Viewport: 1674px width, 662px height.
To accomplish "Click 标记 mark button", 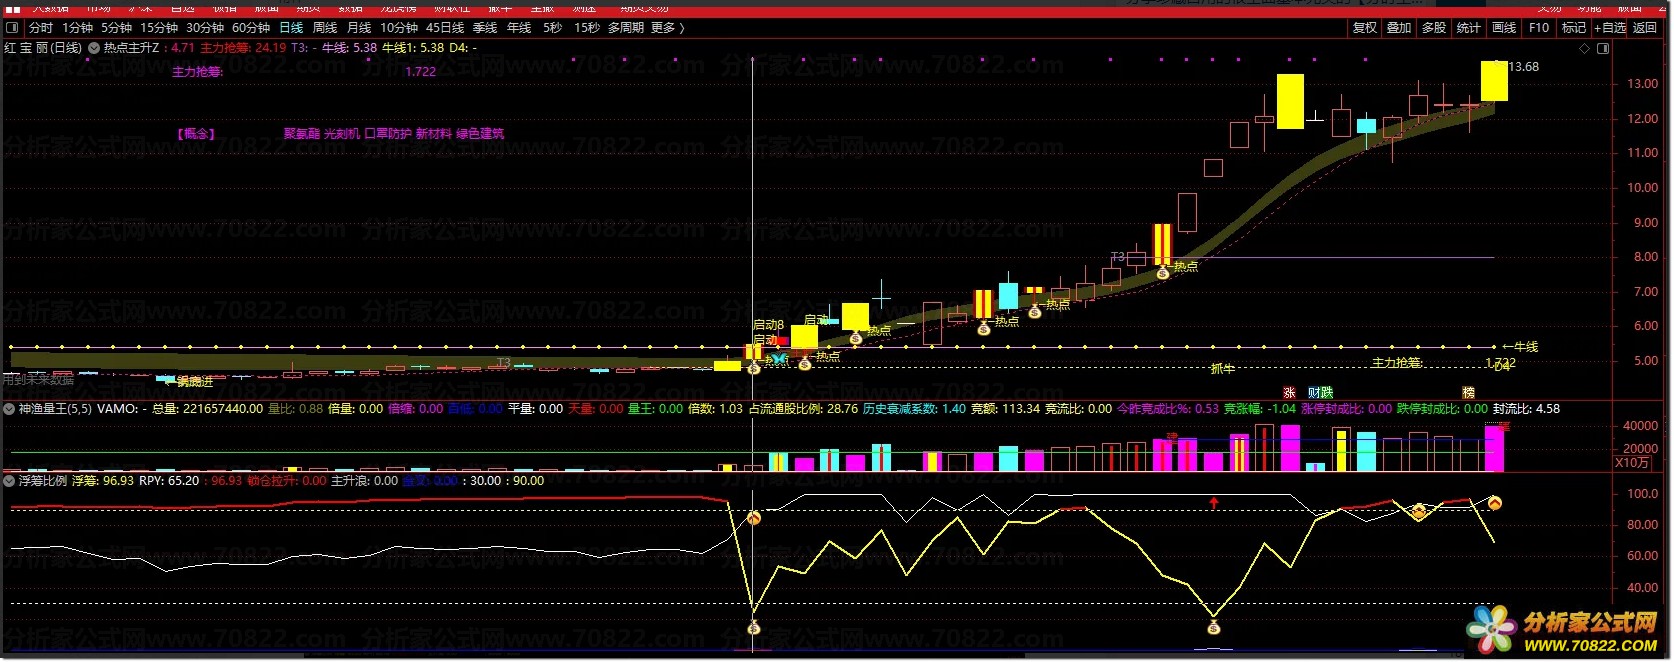I will click(1574, 28).
